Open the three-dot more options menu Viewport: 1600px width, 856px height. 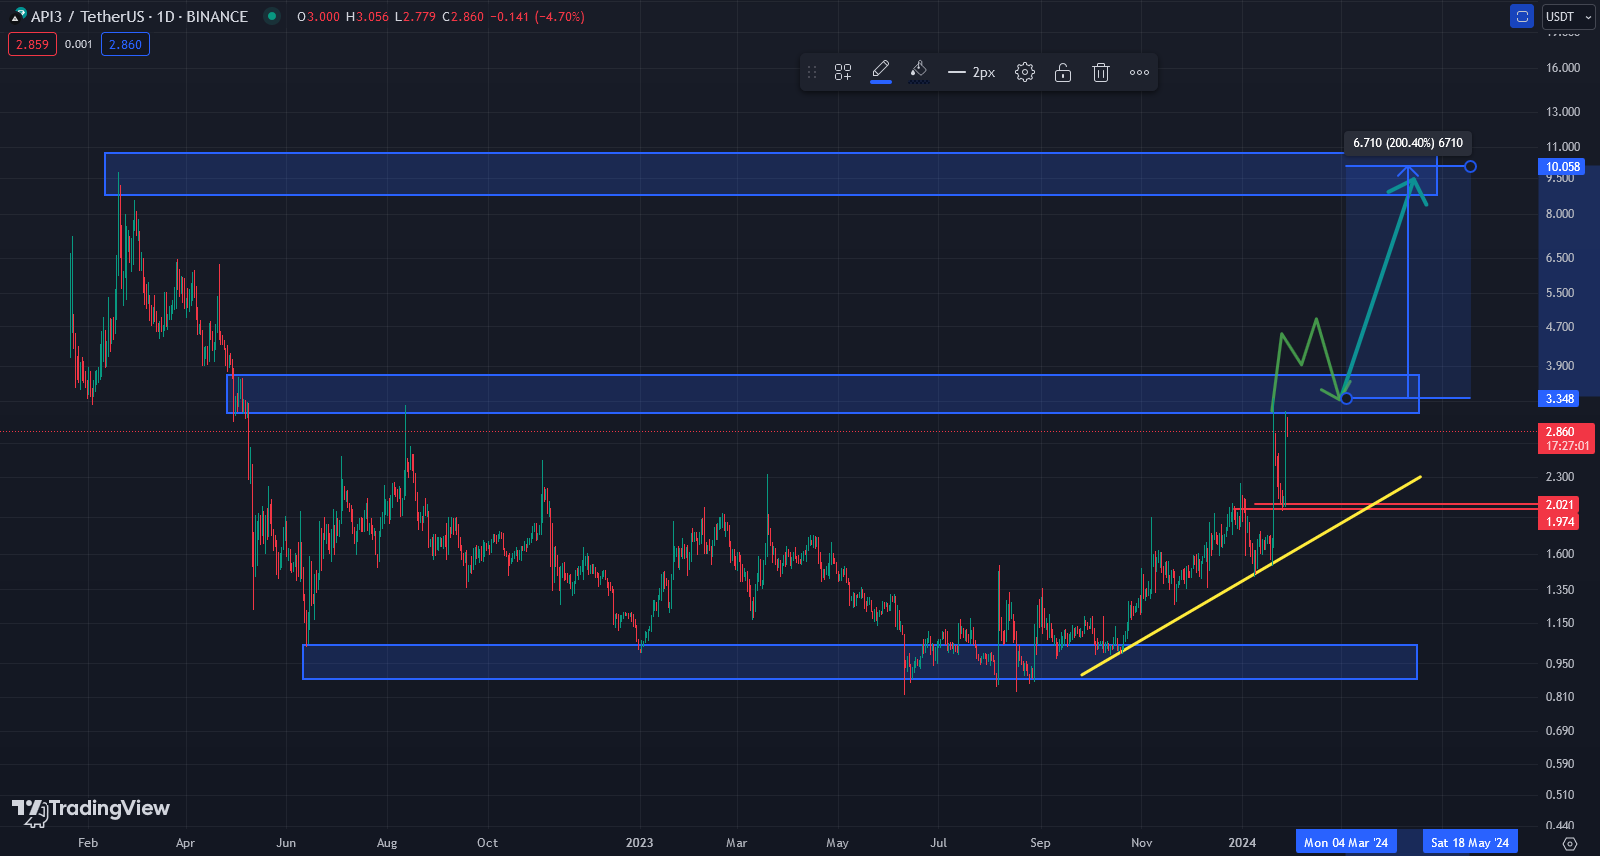coord(1139,72)
